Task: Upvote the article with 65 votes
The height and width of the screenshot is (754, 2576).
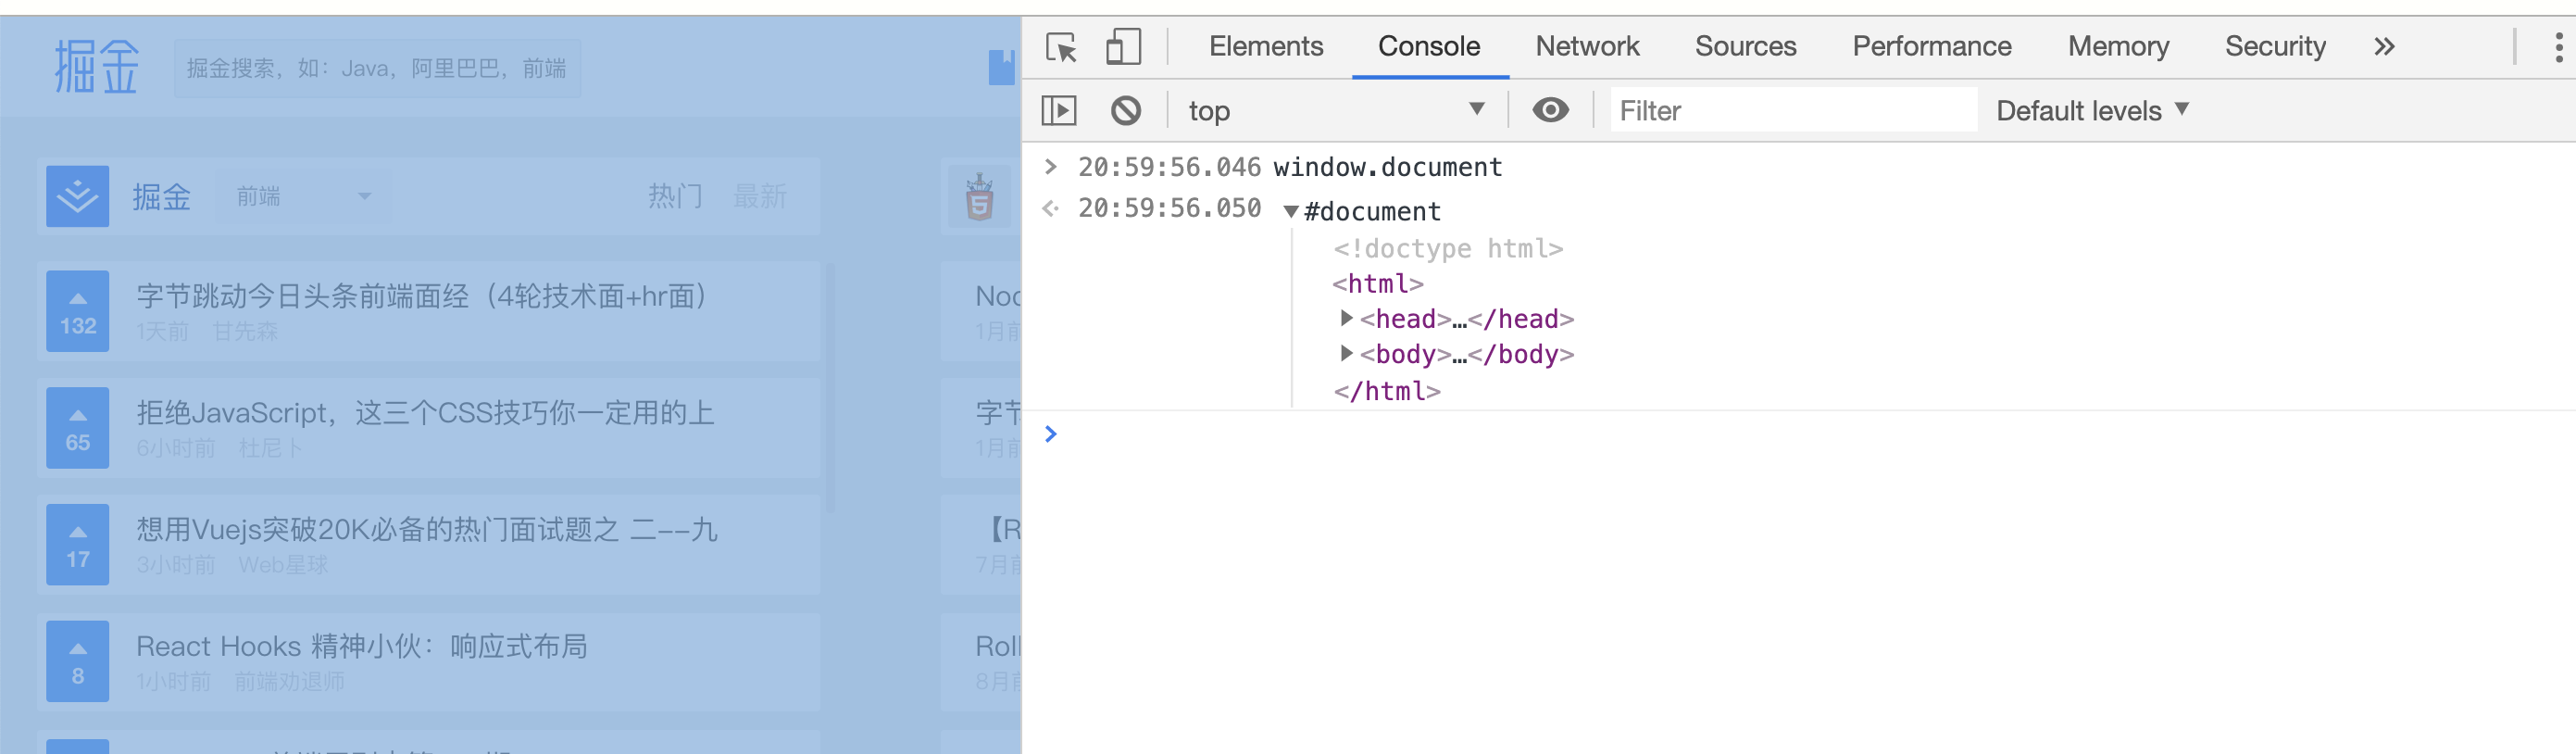Action: [77, 428]
